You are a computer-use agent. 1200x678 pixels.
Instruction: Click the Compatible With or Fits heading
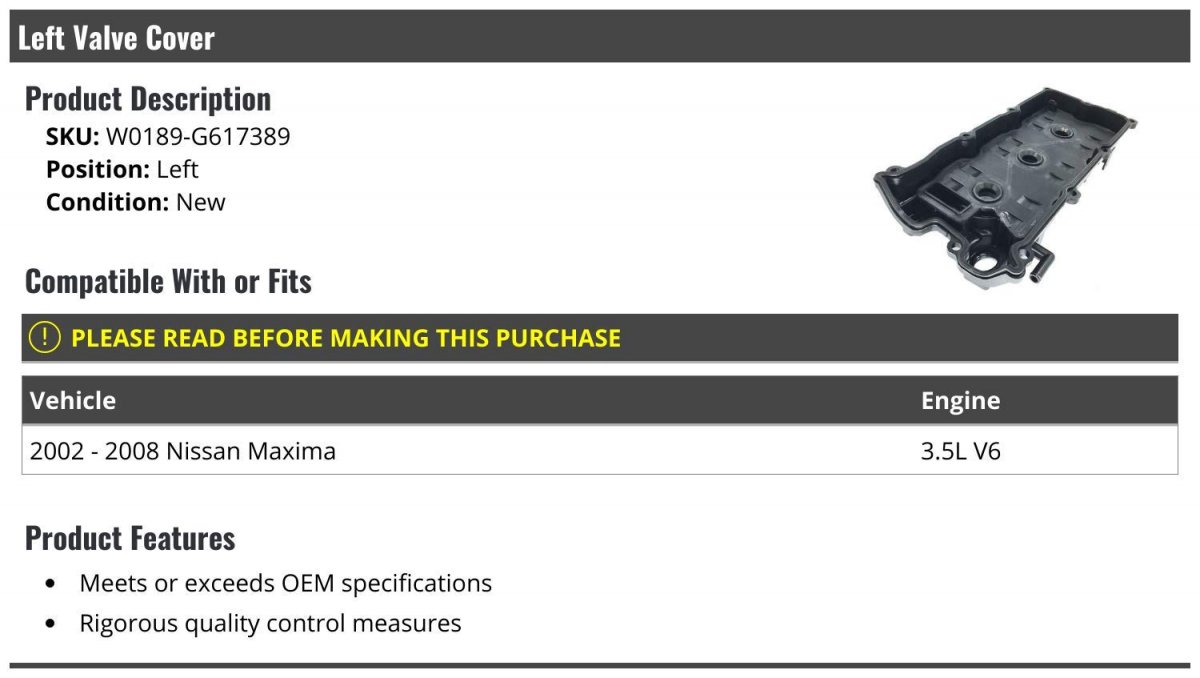coord(168,282)
